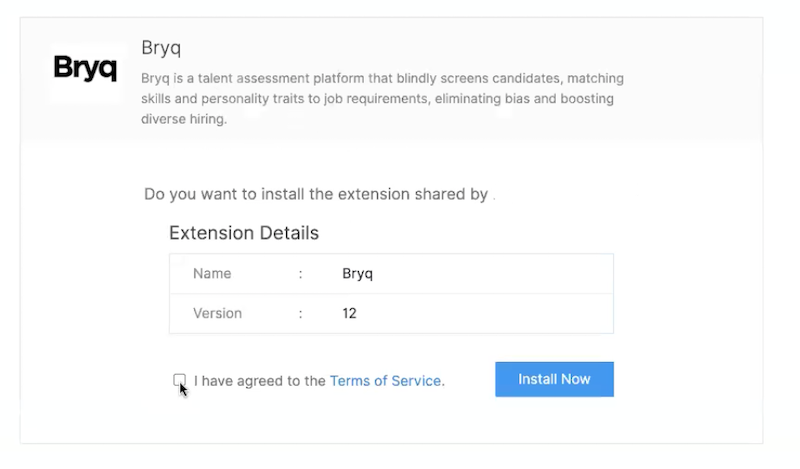Select the Name label in details table

point(212,274)
